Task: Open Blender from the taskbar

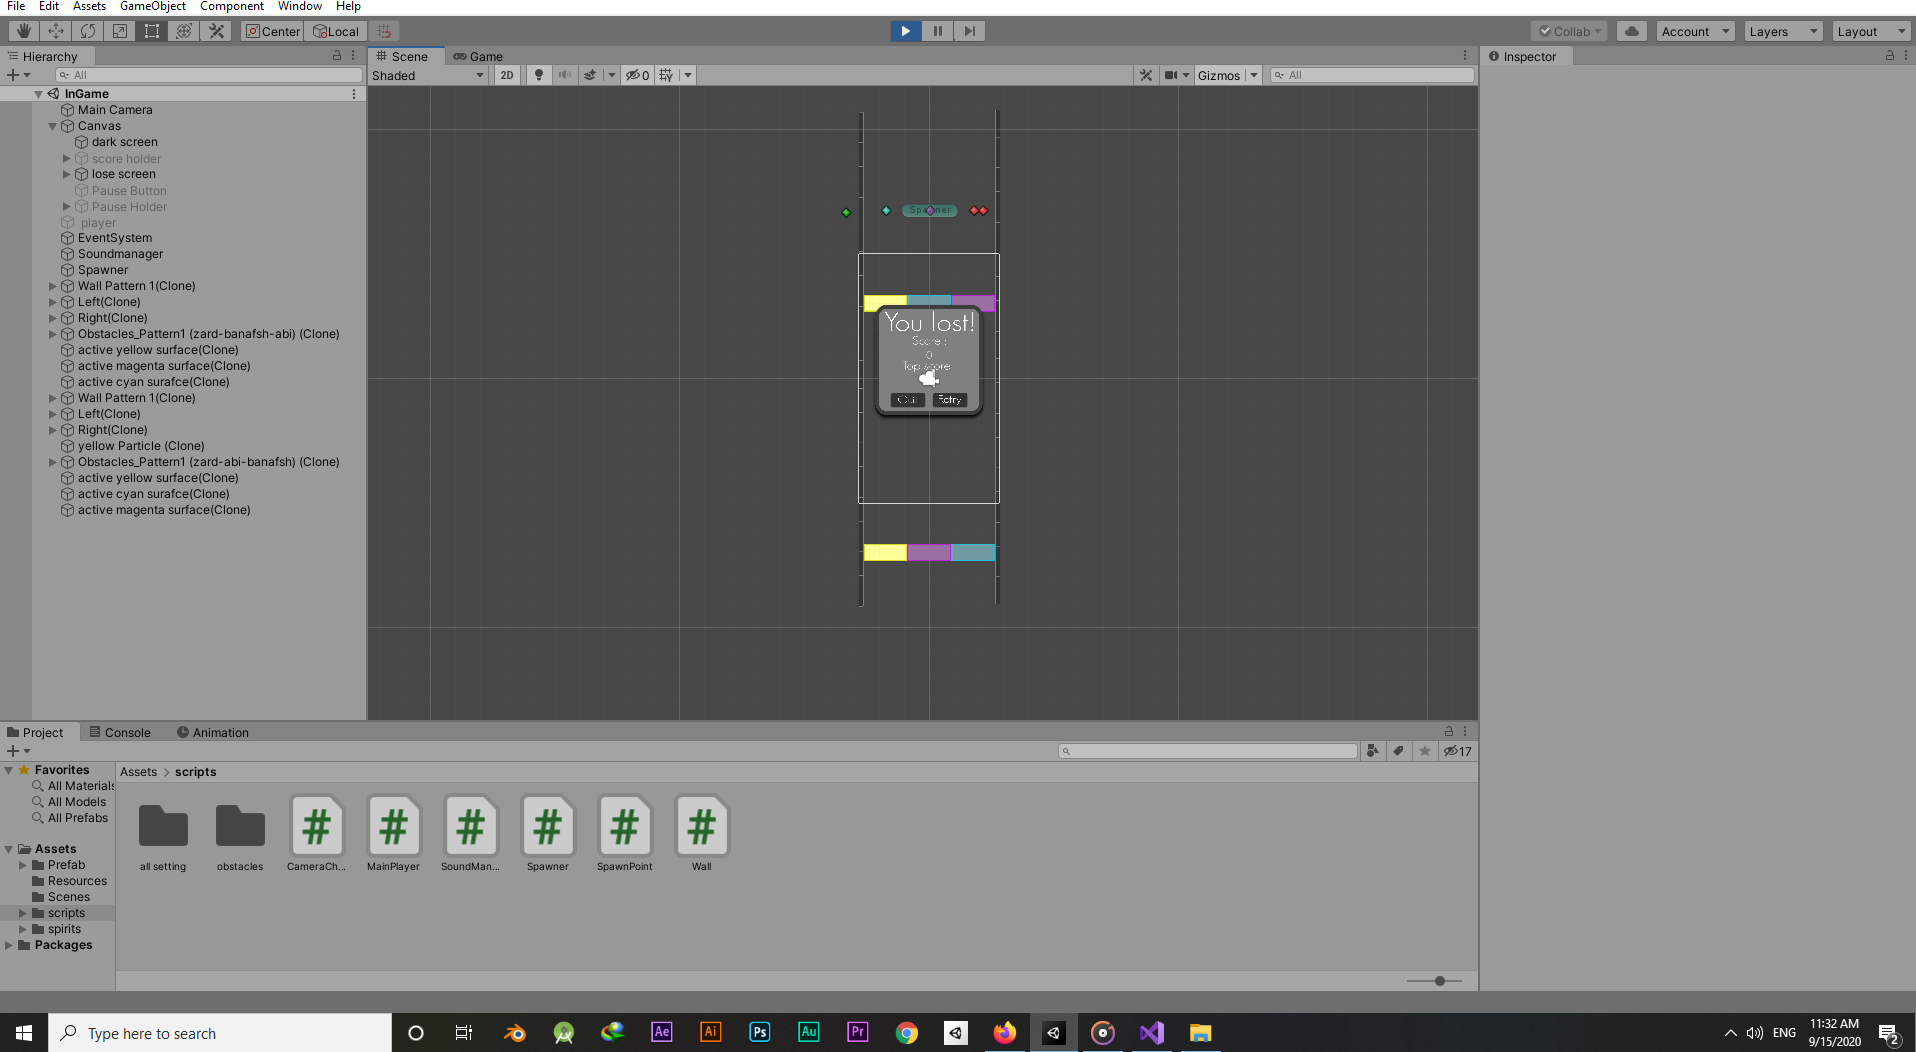Action: [x=514, y=1033]
